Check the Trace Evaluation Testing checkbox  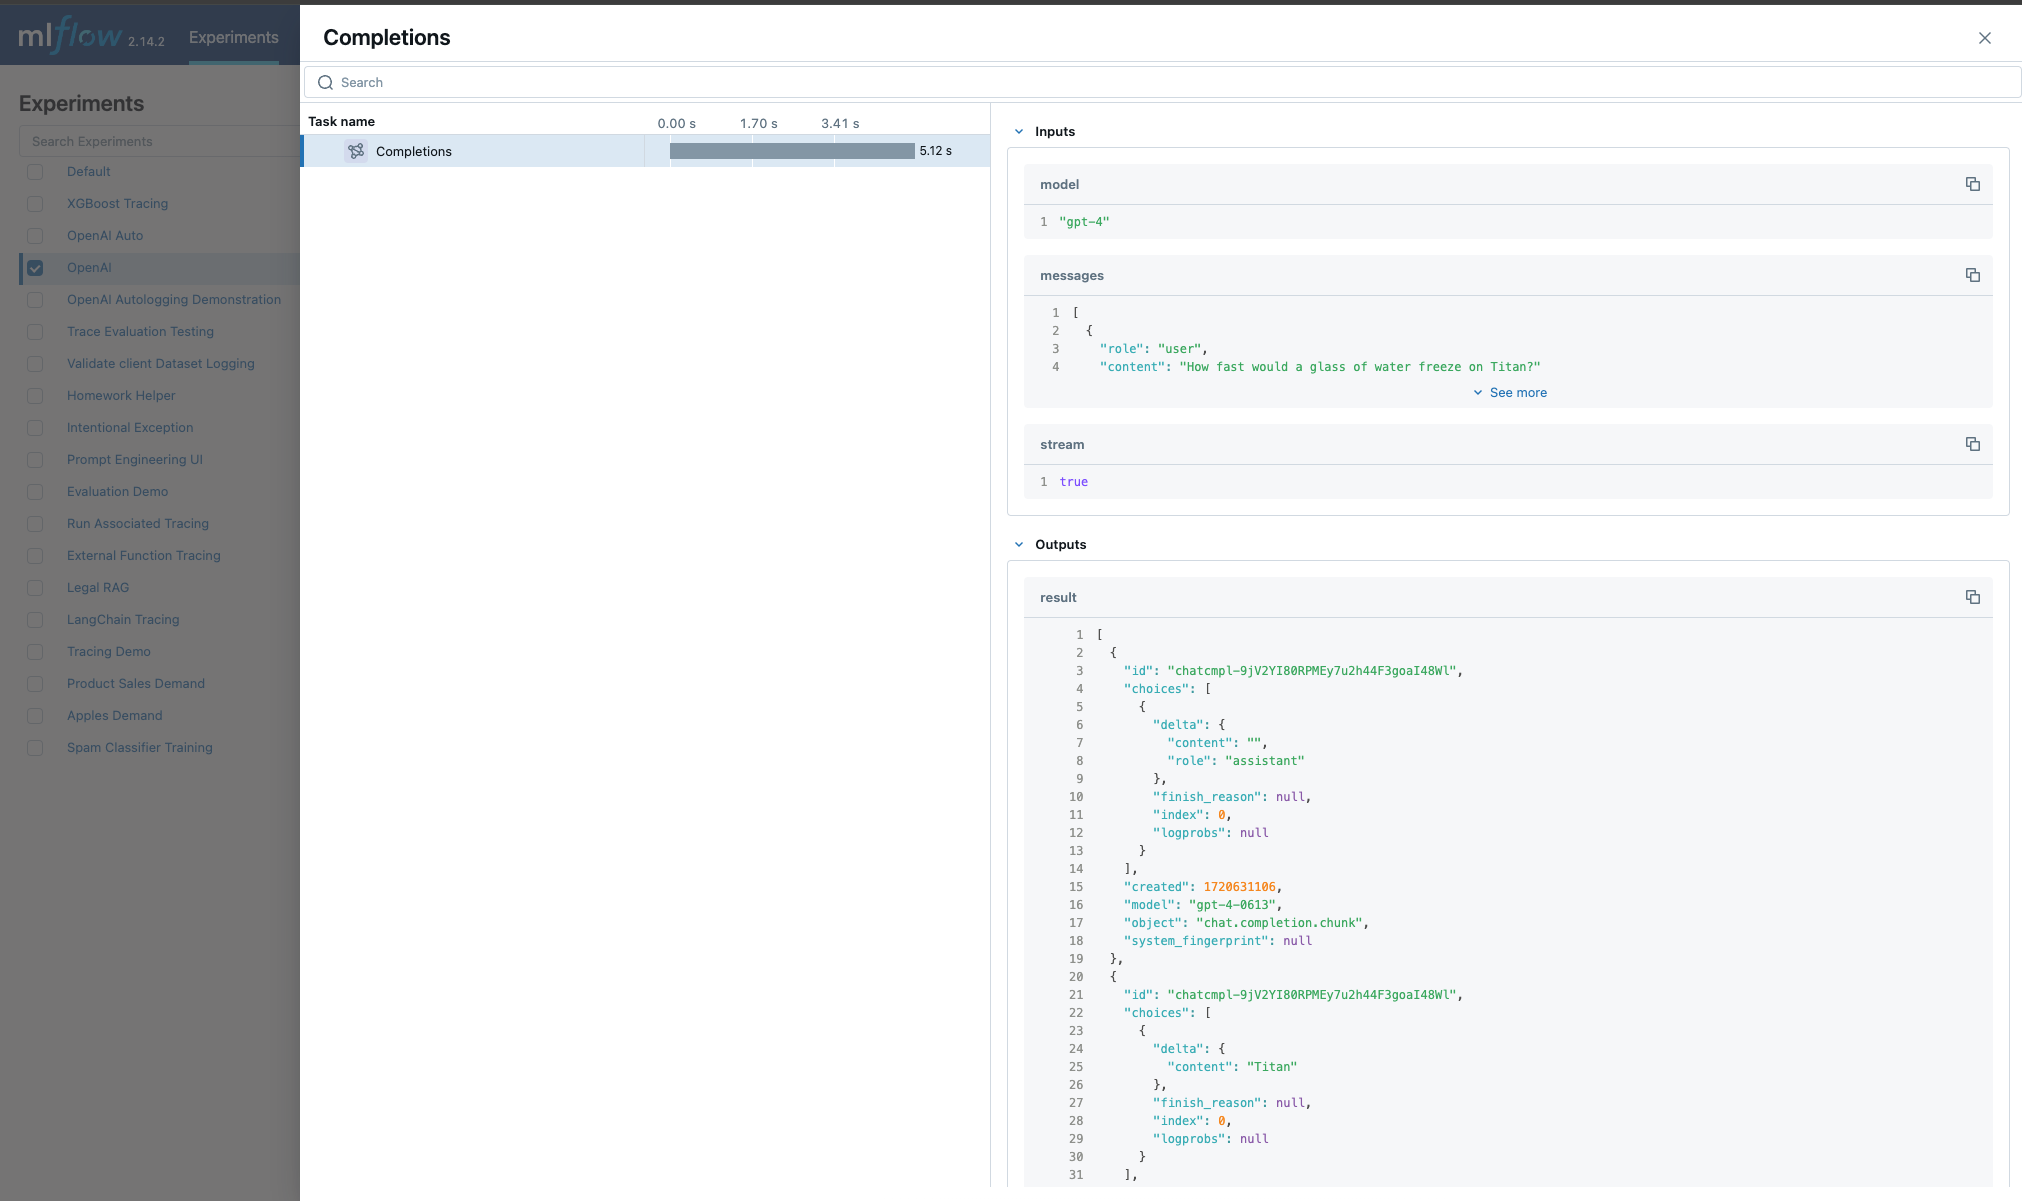click(35, 332)
